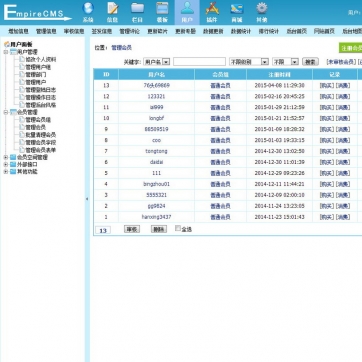Open 管理会员组 in the sidebar tree

(x=38, y=120)
